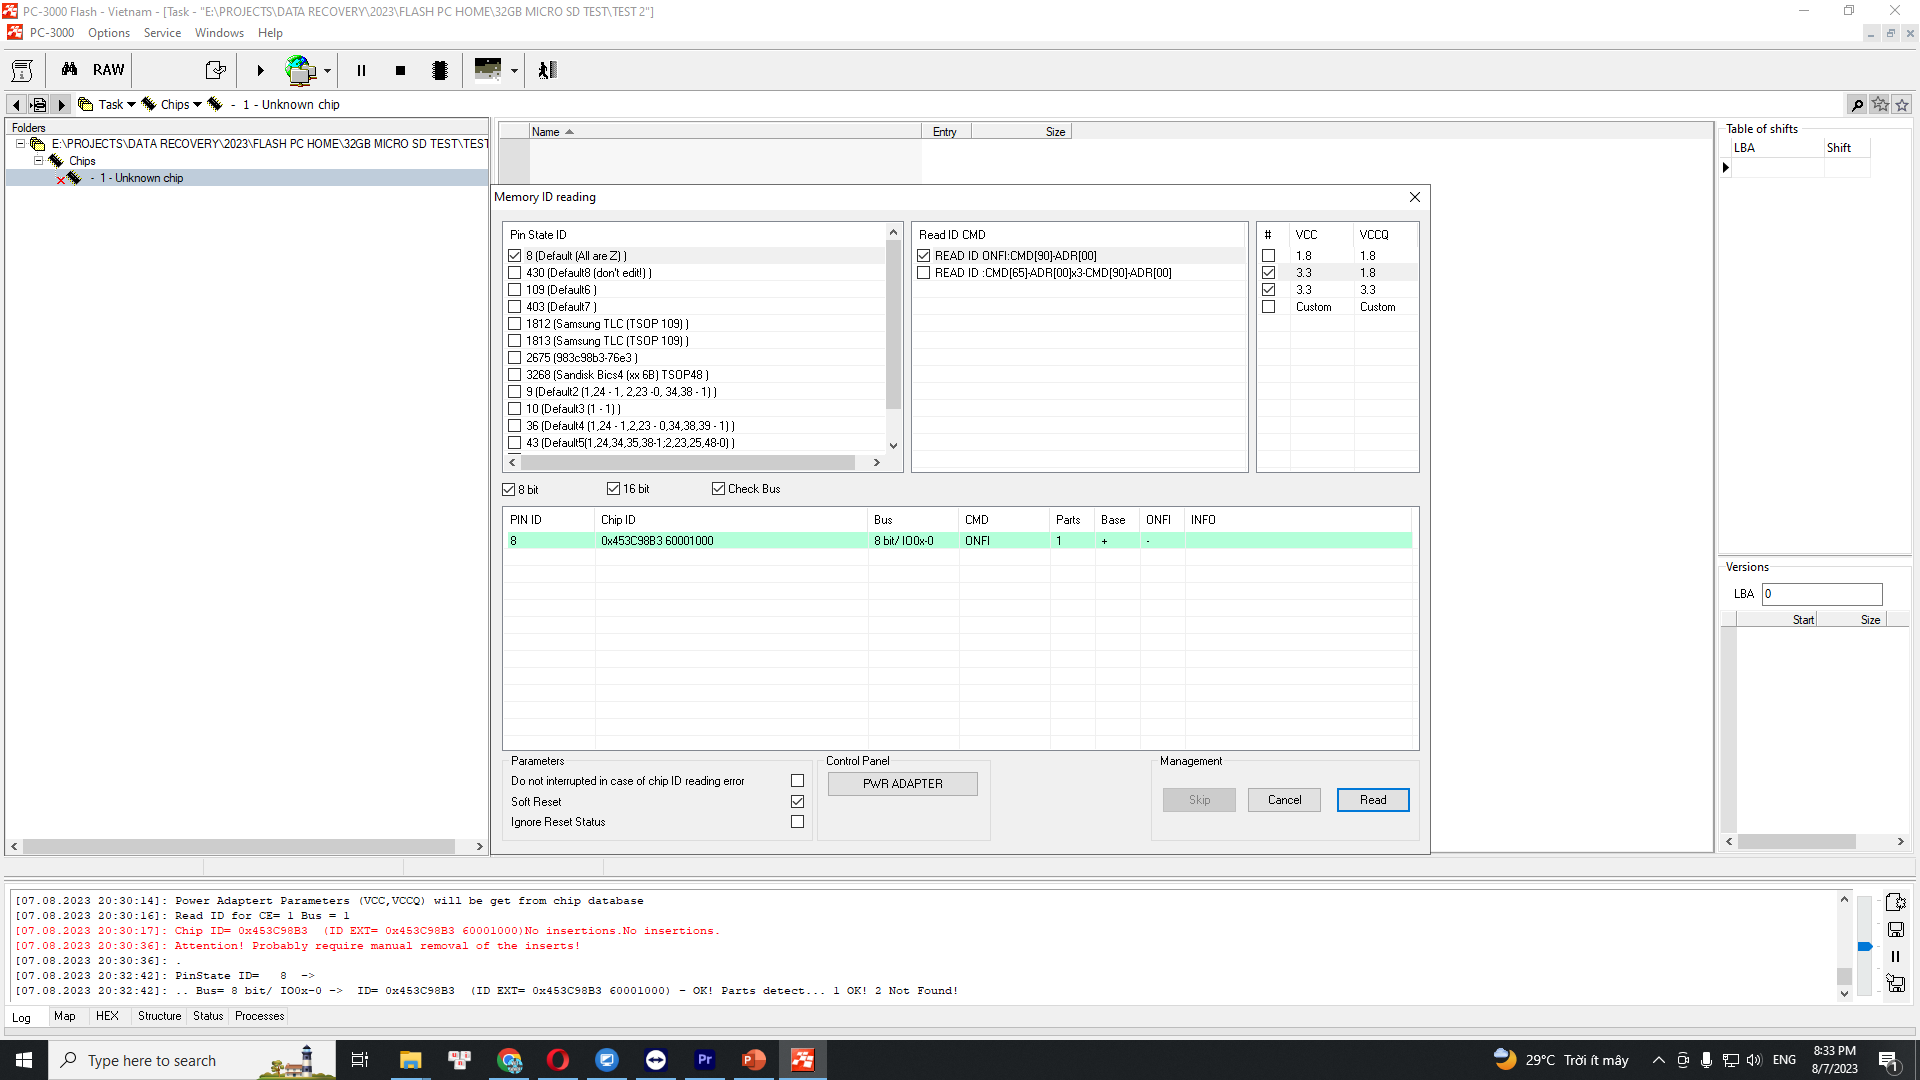Enable 'Do not interrupted' on chip ID error

point(797,781)
